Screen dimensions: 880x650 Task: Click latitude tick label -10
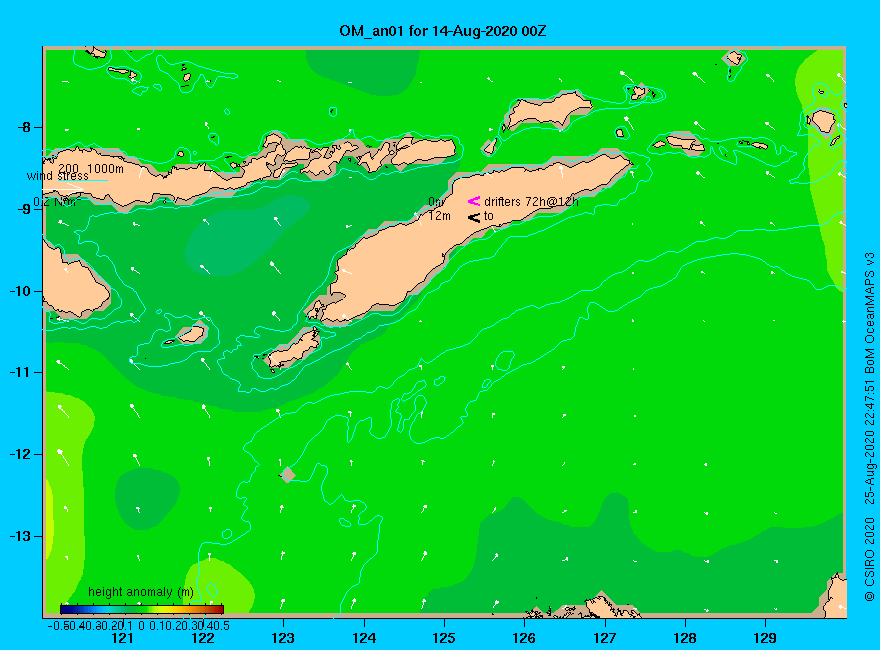click(x=19, y=291)
